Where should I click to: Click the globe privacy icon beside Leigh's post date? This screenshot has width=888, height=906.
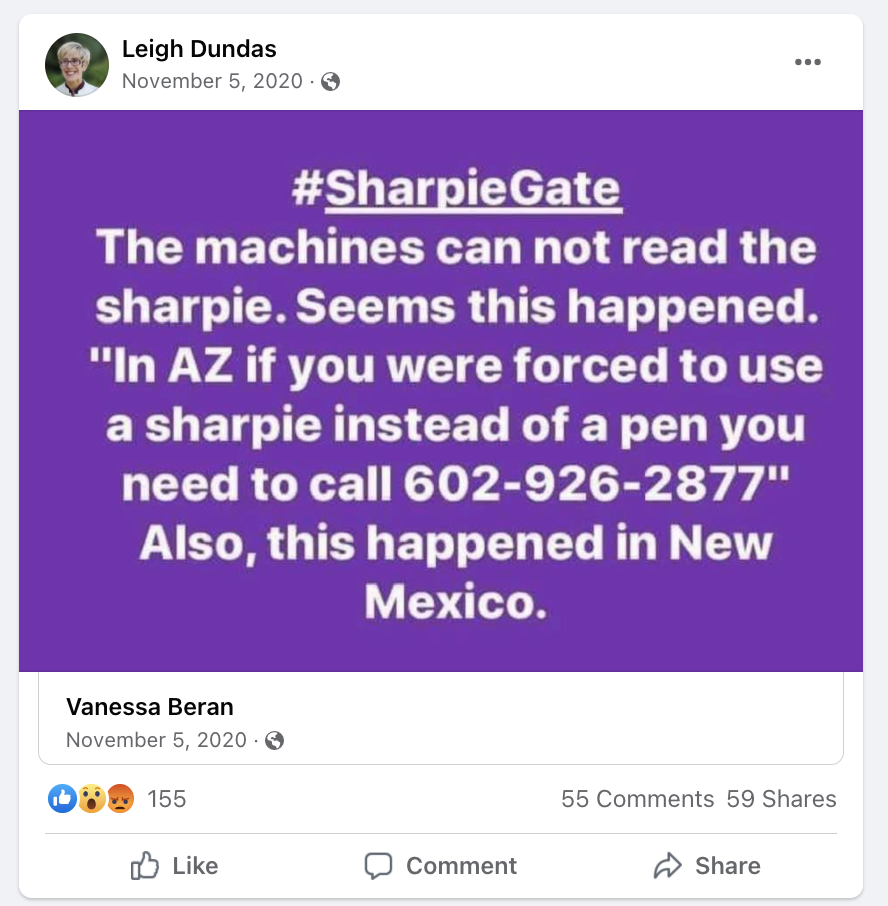pos(331,82)
